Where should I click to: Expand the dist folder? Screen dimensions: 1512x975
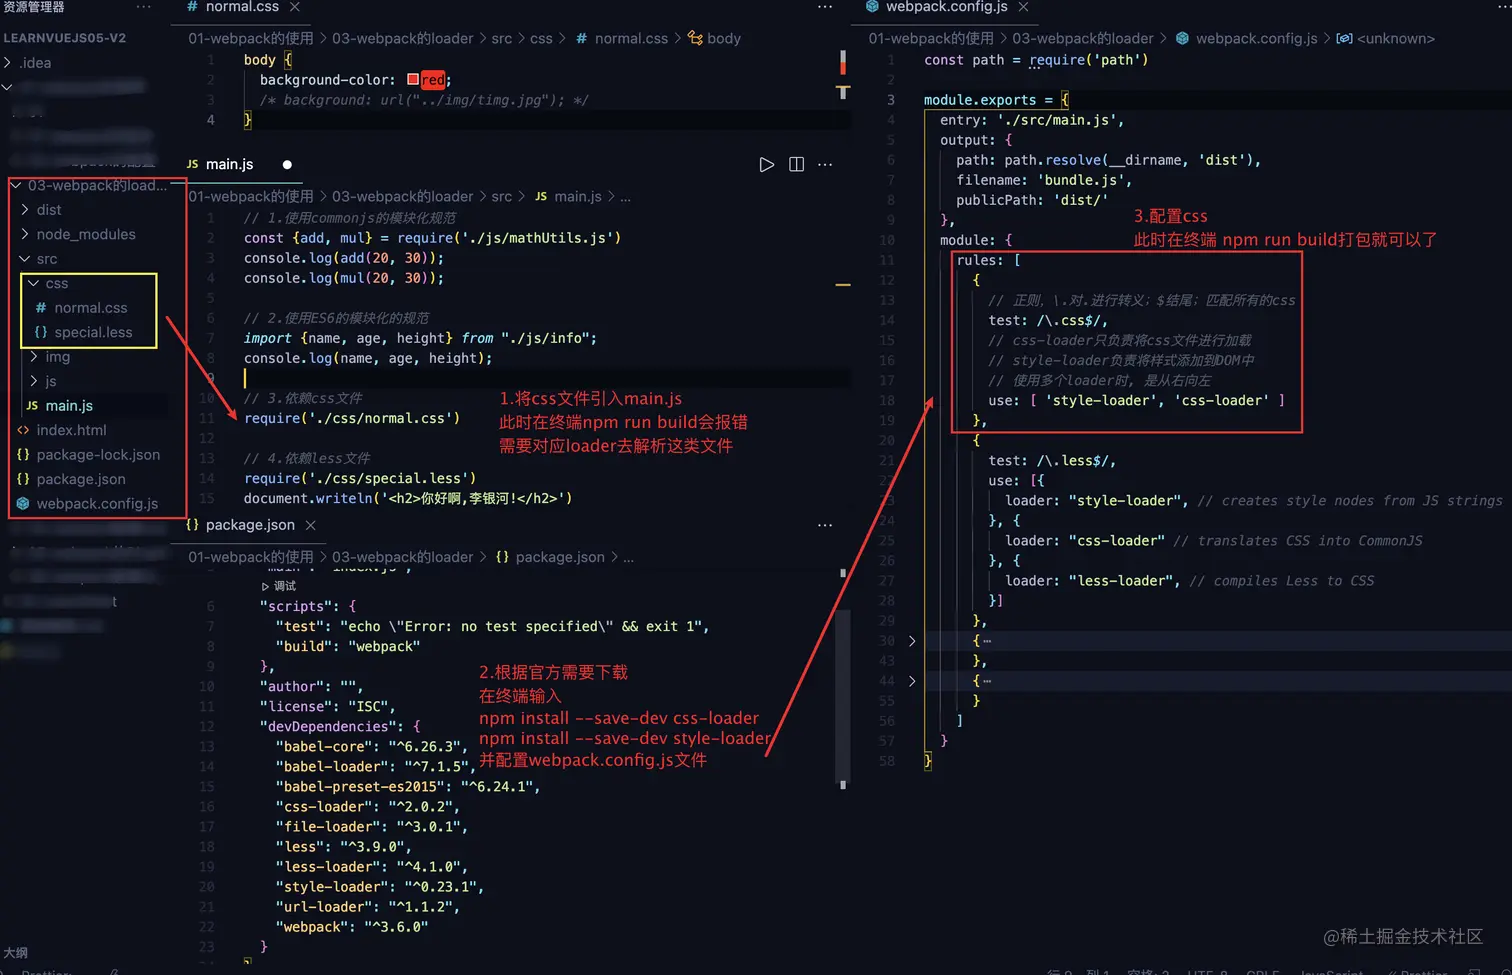25,210
